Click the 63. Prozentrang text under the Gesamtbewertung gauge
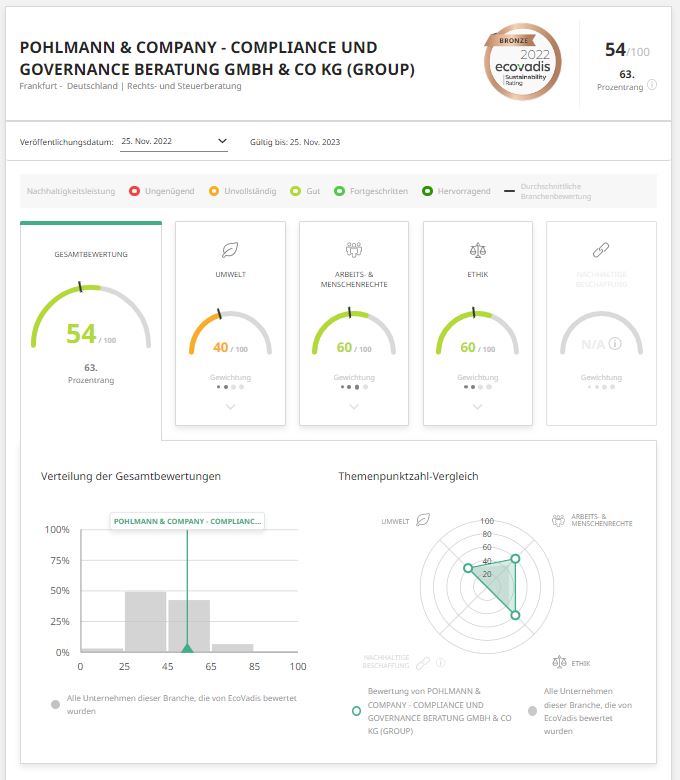The image size is (680, 780). (x=91, y=374)
